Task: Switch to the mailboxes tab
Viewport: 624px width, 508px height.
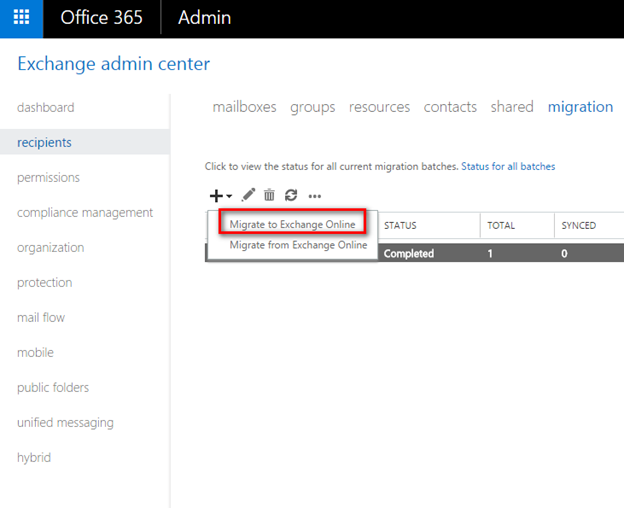Action: [x=244, y=107]
